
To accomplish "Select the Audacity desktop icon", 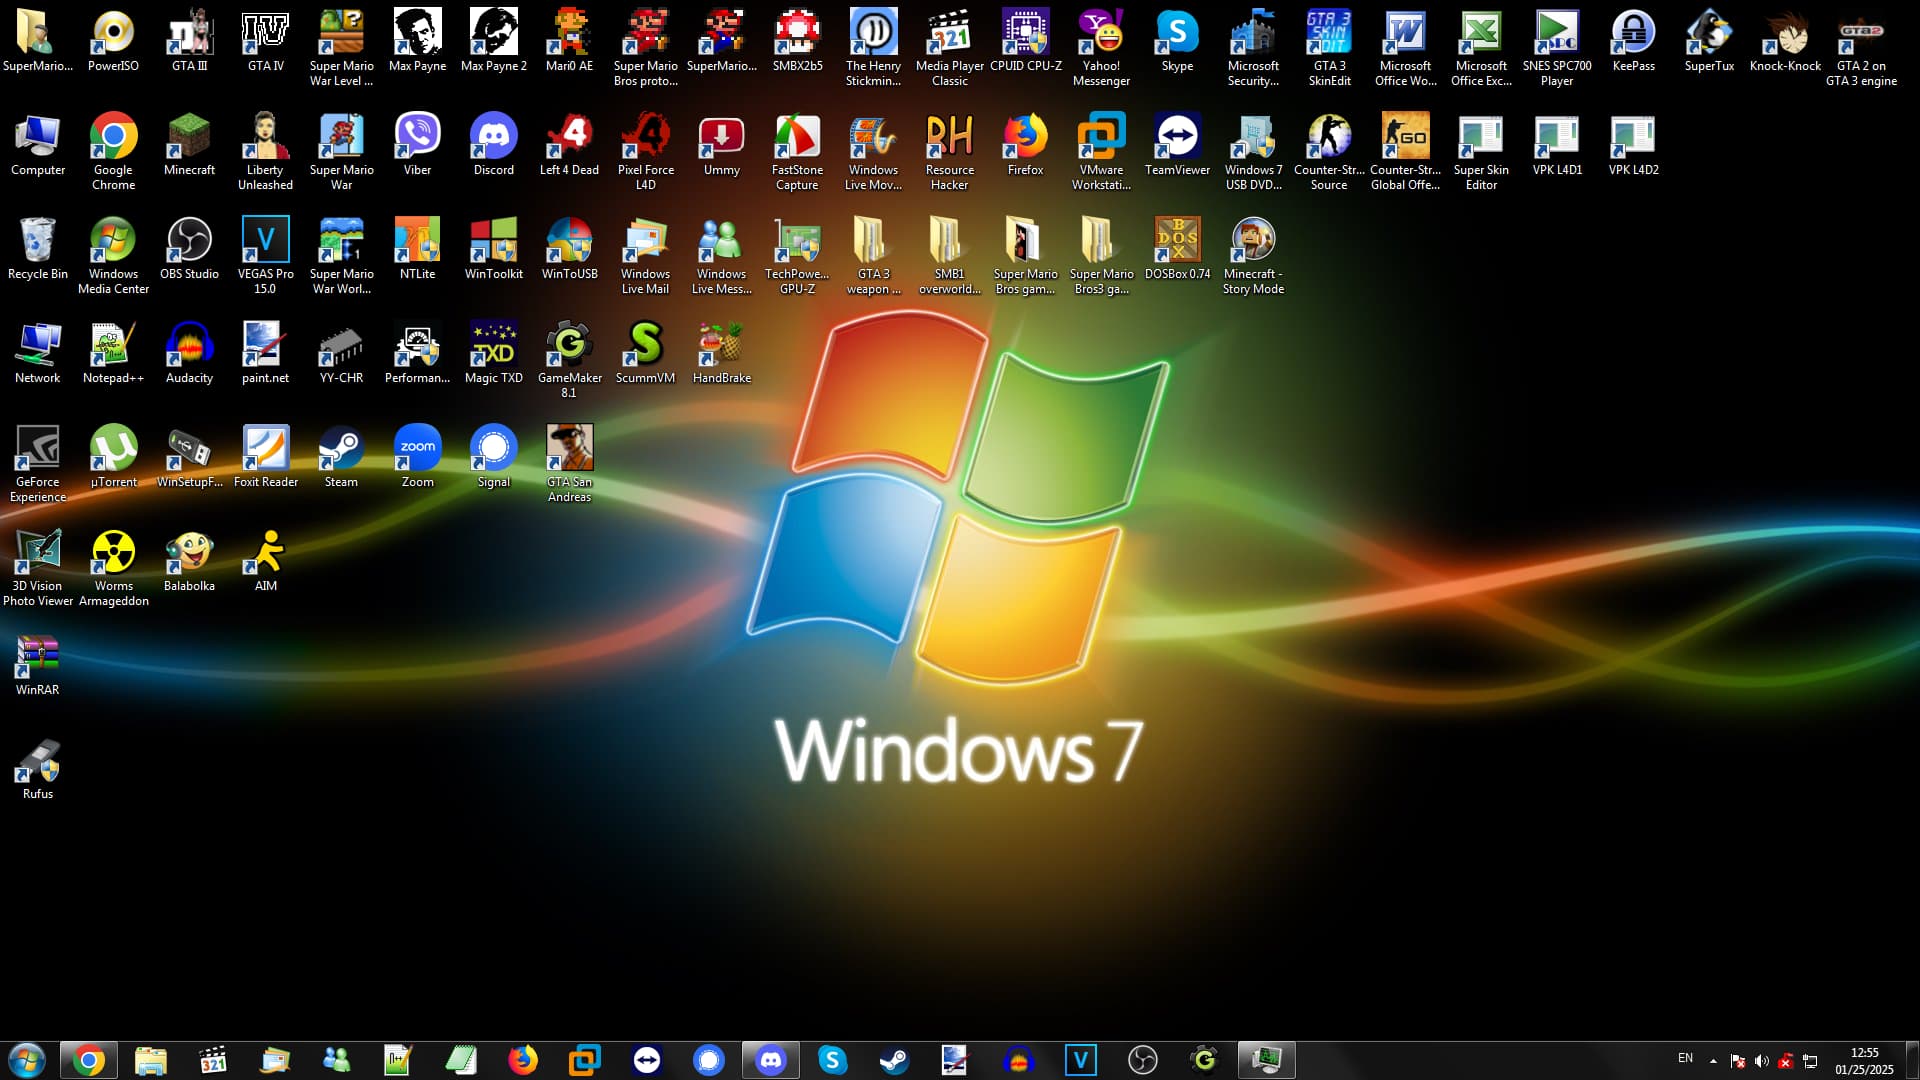I will click(x=189, y=353).
